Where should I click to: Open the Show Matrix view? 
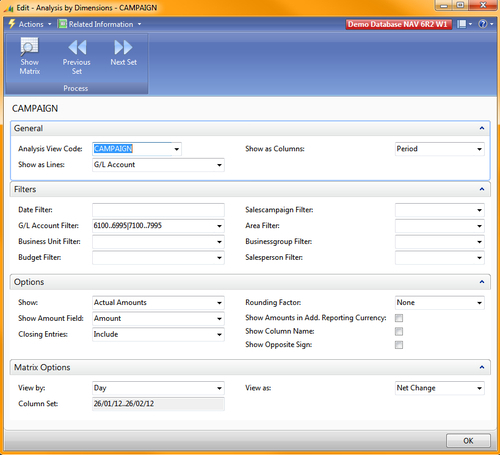click(30, 56)
